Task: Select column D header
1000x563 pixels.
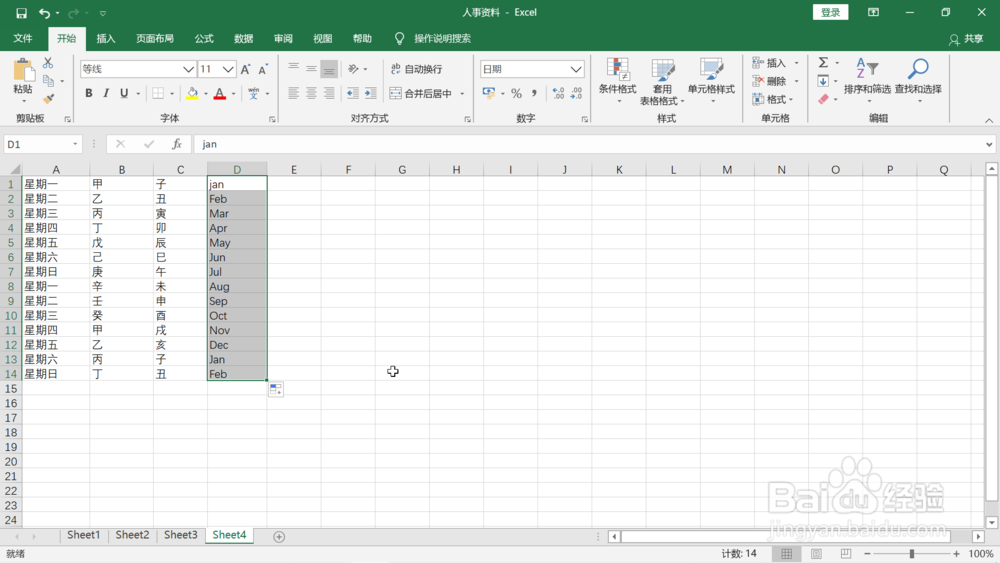Action: click(237, 170)
